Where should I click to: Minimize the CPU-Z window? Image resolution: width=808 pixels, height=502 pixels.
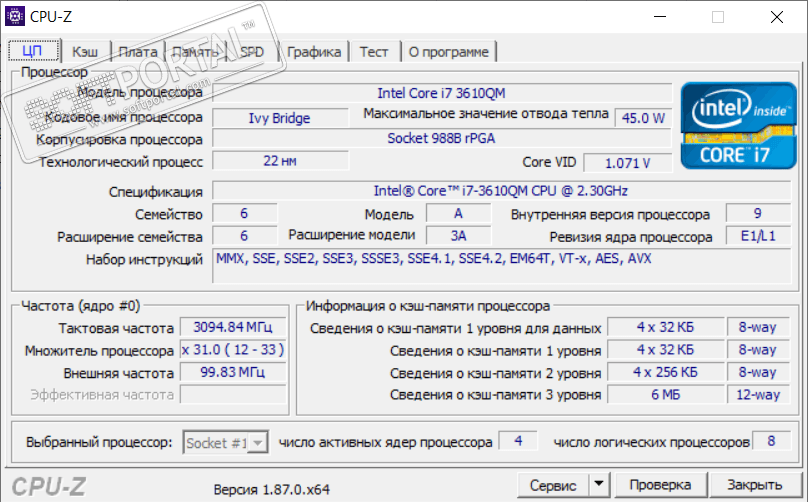[660, 16]
